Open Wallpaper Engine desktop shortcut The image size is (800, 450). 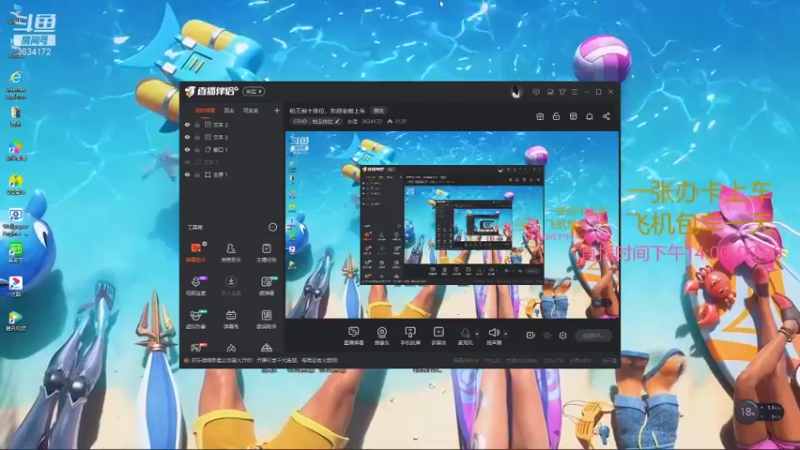click(16, 222)
